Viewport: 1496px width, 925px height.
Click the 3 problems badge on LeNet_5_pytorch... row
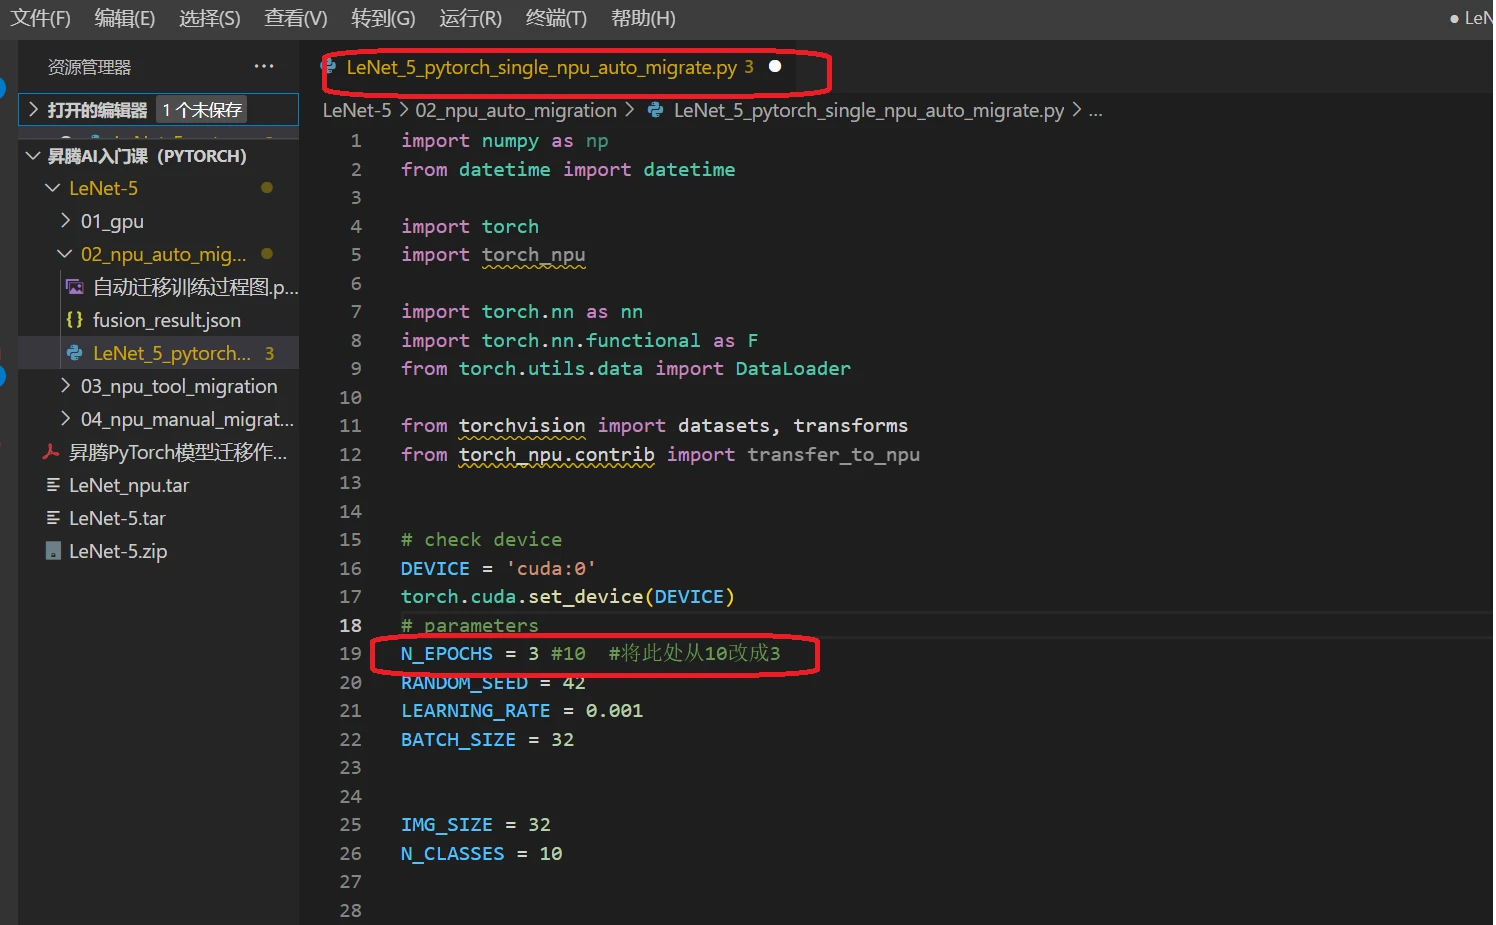tap(269, 353)
